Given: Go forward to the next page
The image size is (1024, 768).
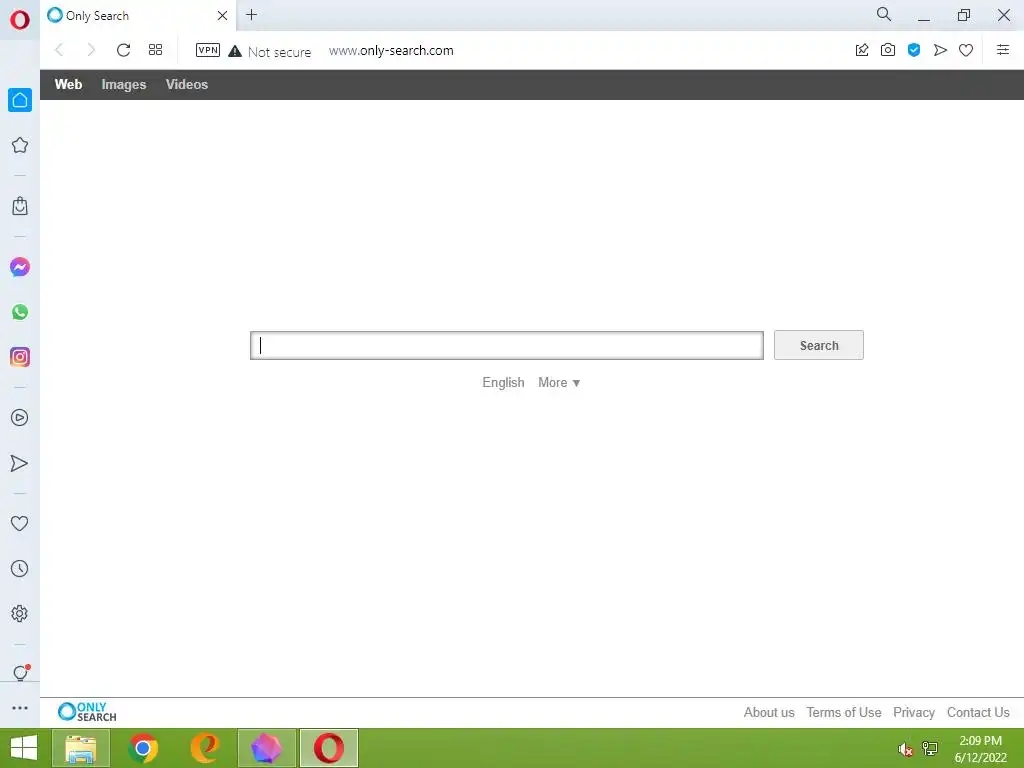Looking at the screenshot, I should tap(91, 50).
